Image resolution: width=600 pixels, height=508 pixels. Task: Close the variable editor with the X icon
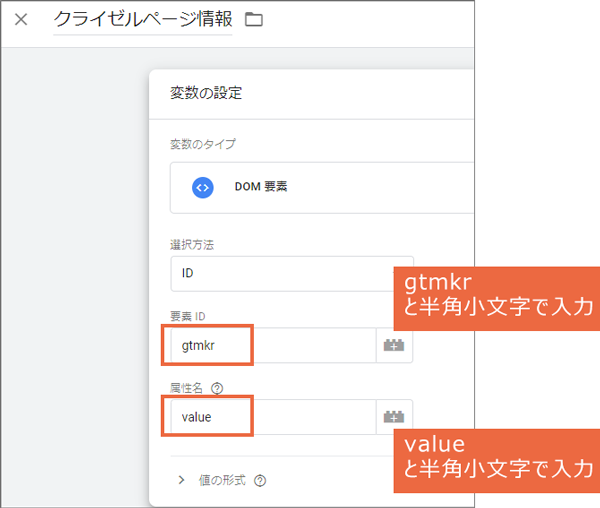(21, 19)
